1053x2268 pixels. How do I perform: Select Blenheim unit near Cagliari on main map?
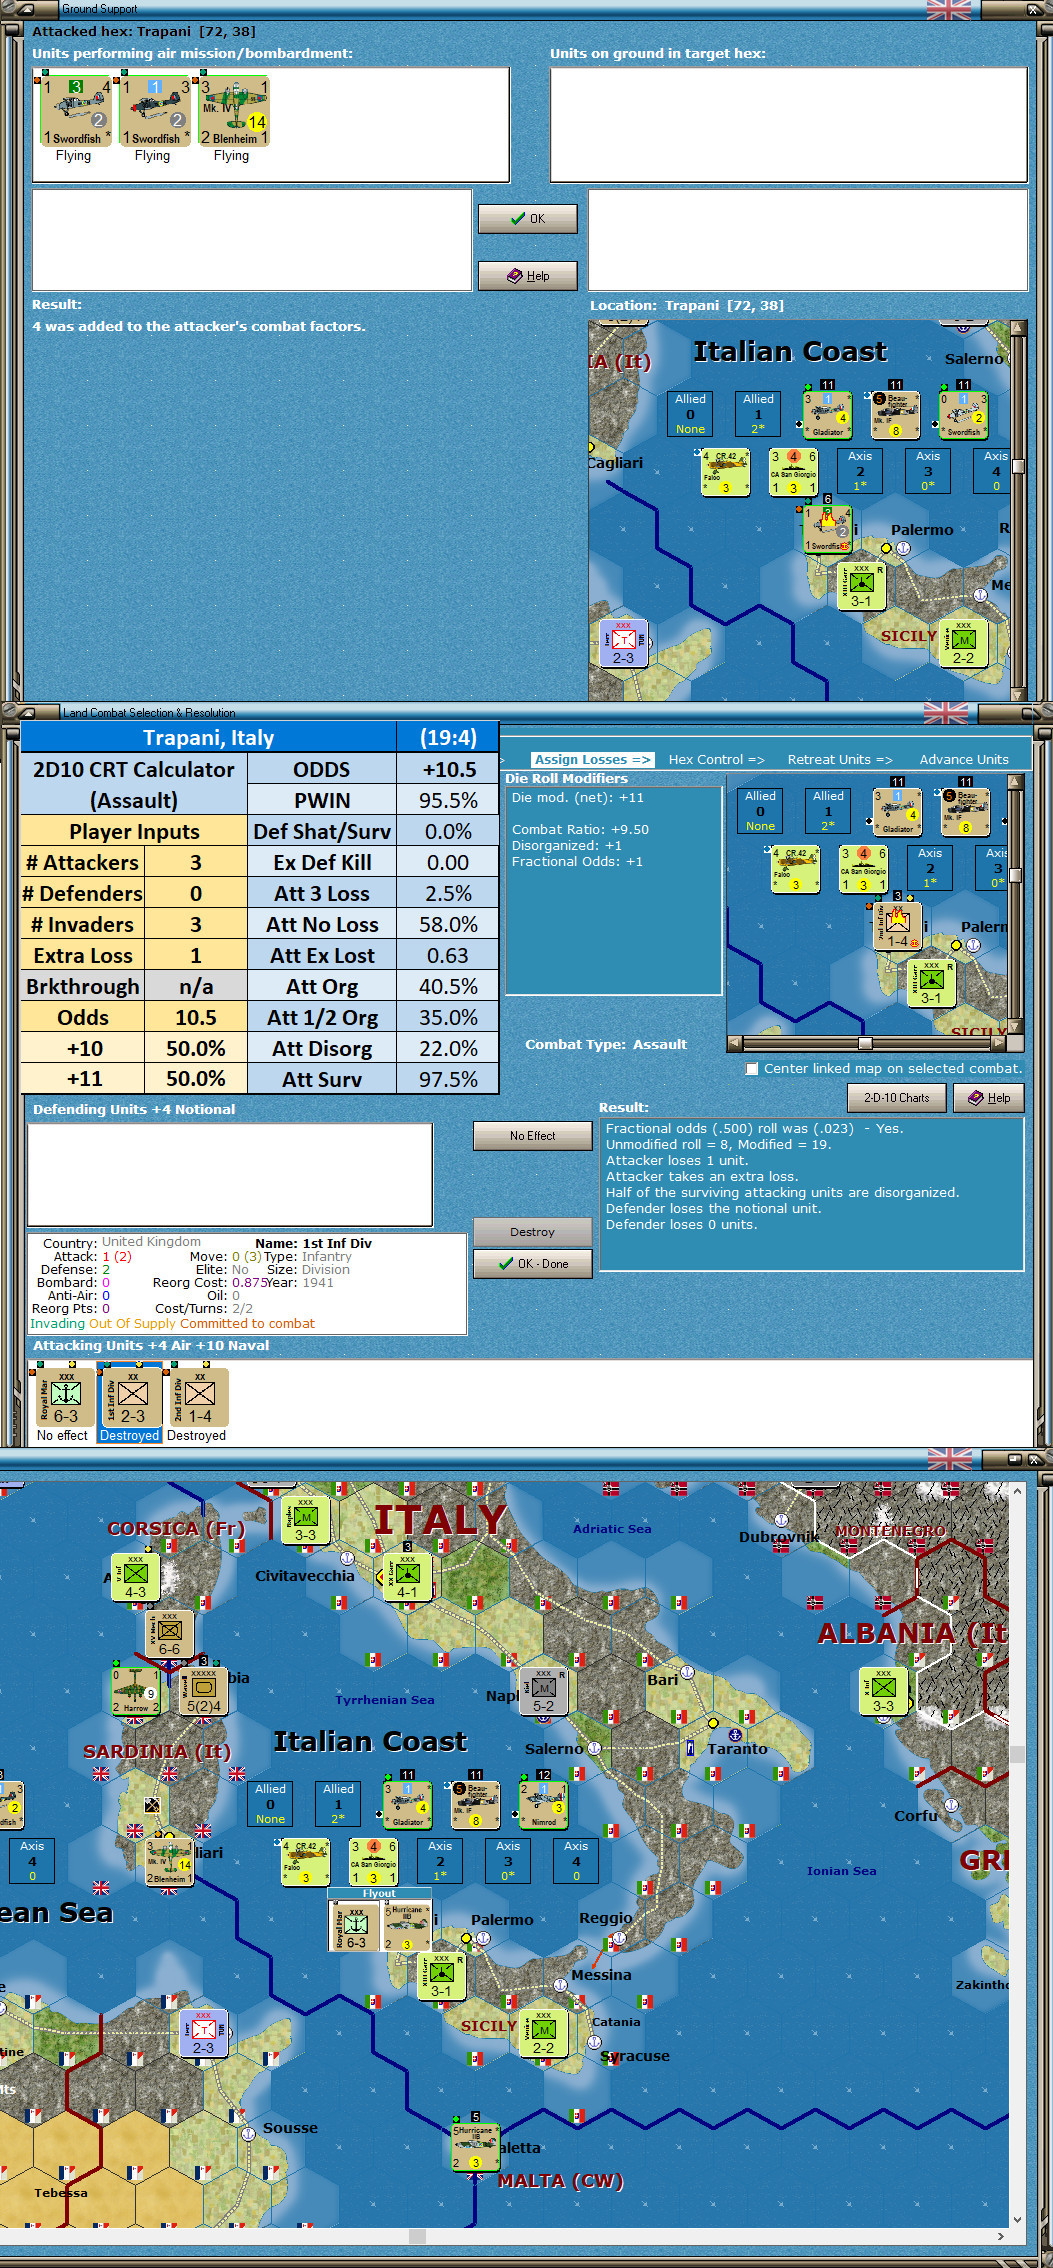point(169,1862)
